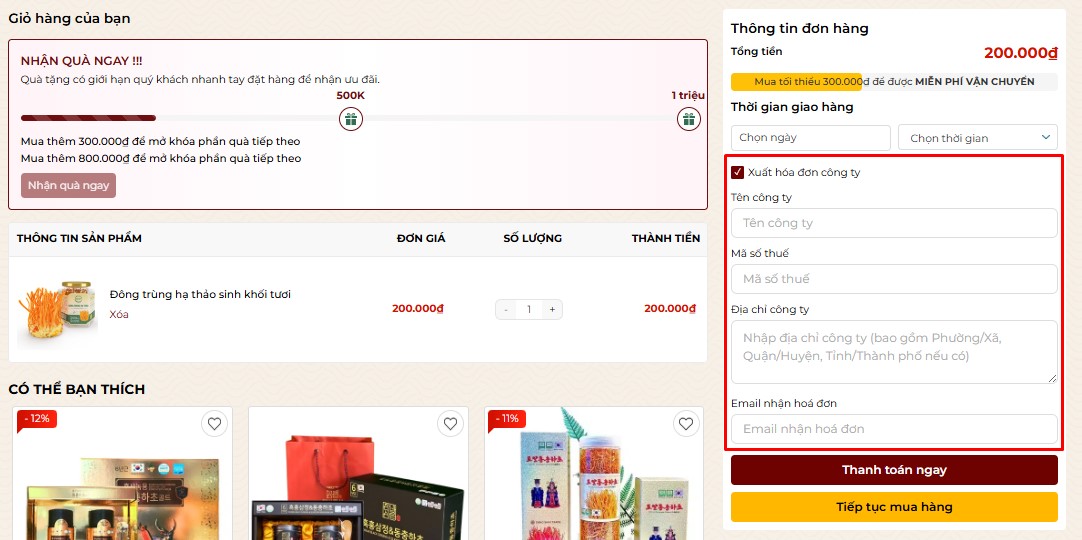This screenshot has height=540, width=1082.
Task: Click Thanh toán ngay to checkout
Action: [x=894, y=470]
